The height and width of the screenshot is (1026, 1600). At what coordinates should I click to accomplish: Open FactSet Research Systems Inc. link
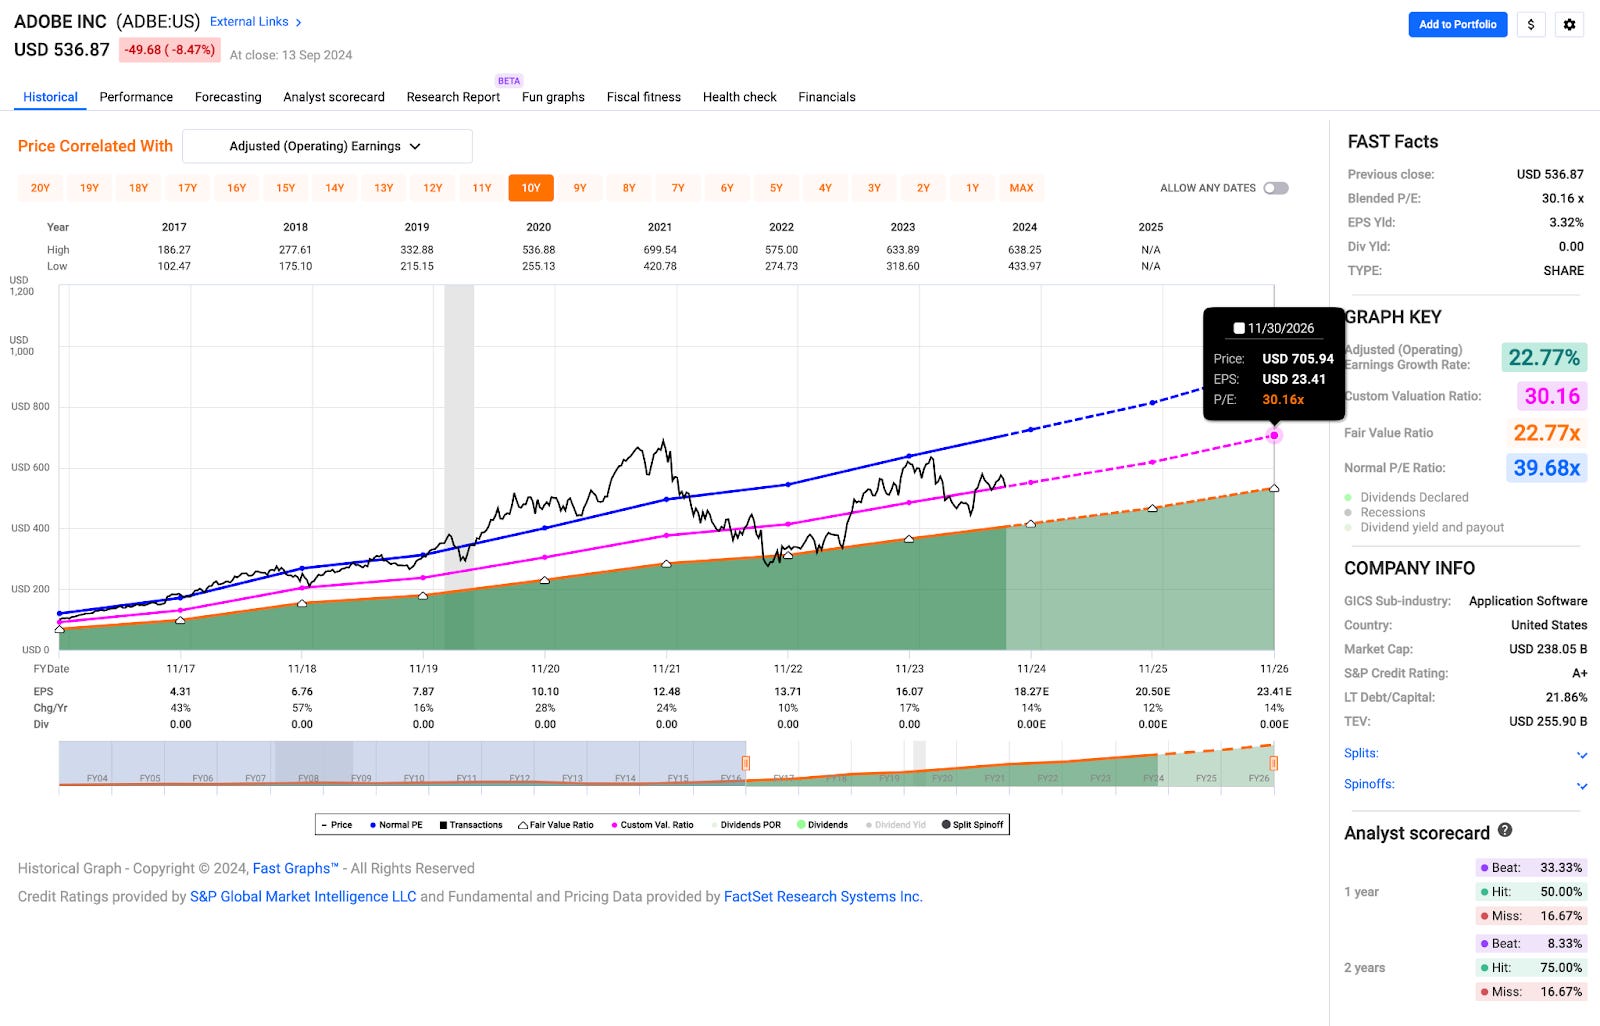pos(823,897)
